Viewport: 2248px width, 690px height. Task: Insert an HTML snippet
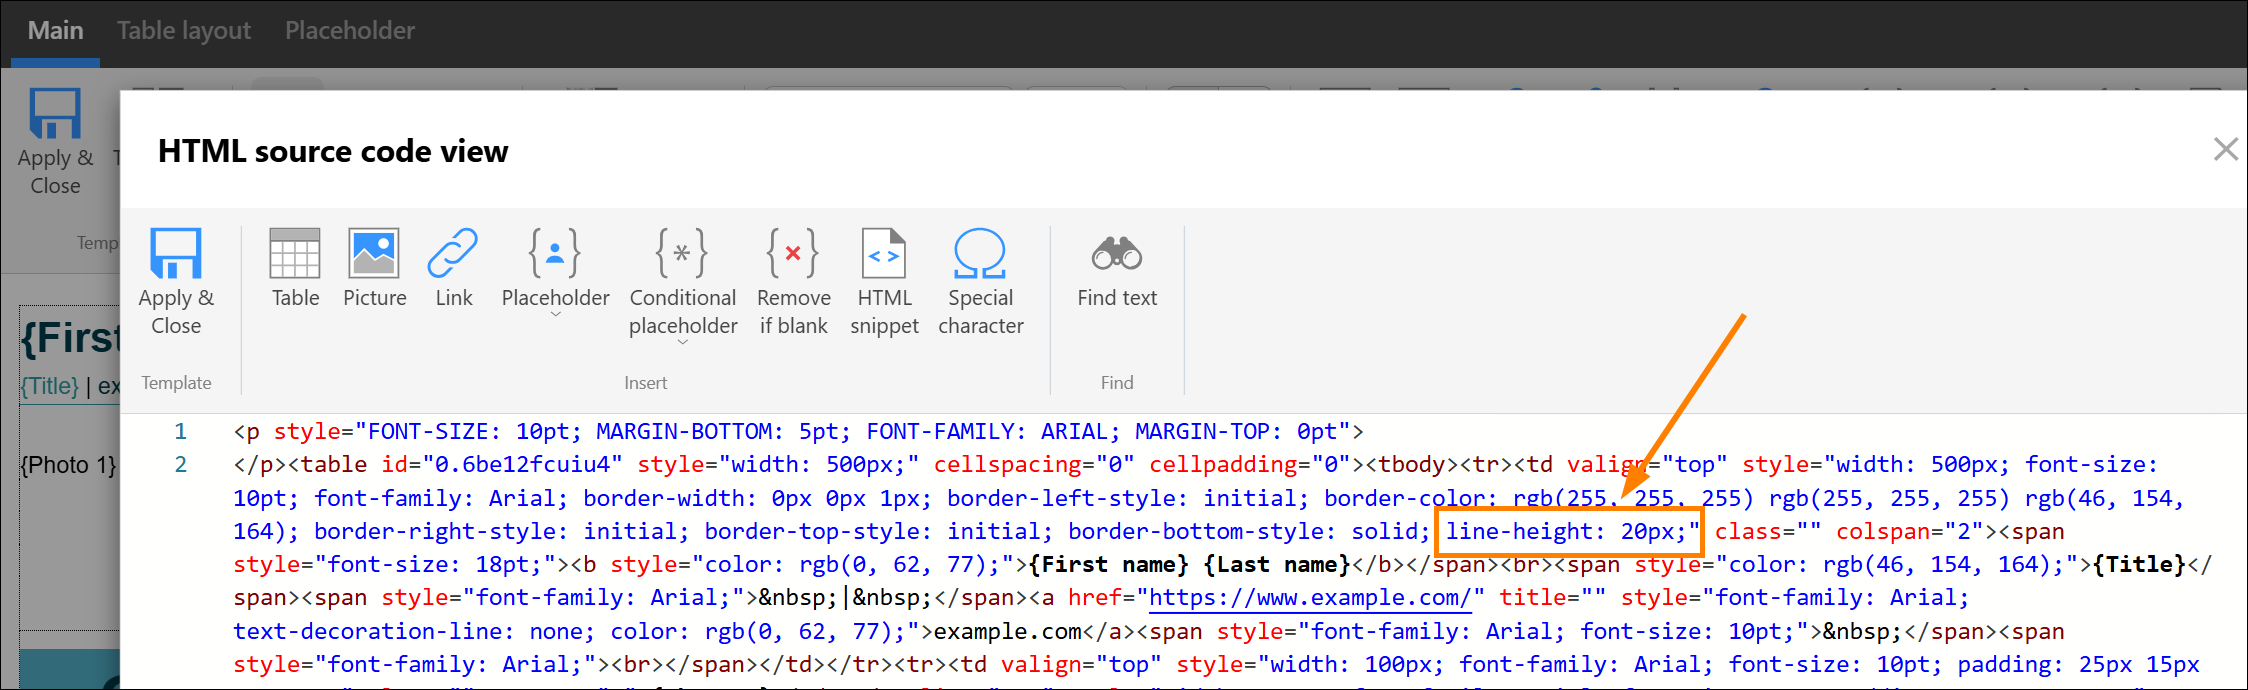click(x=884, y=282)
